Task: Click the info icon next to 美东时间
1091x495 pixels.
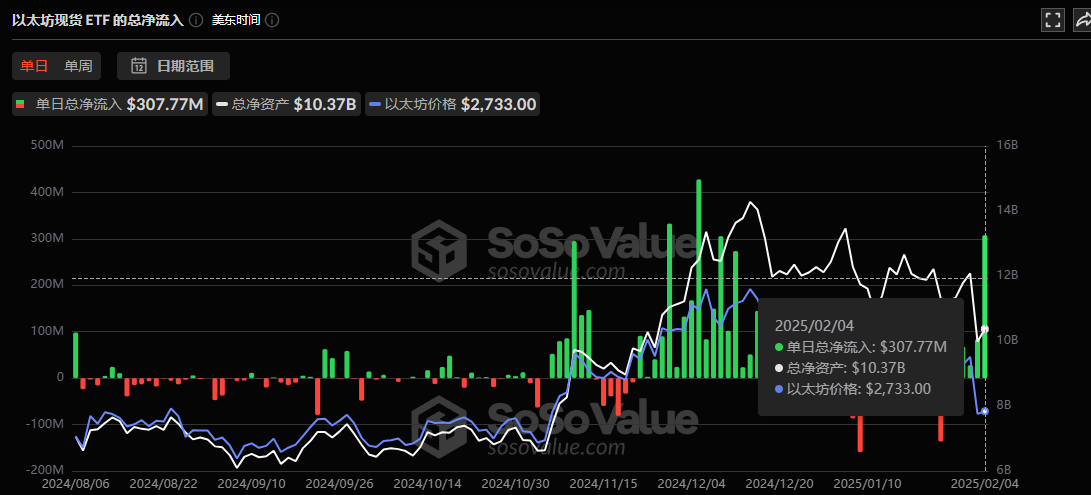Action: coord(272,20)
